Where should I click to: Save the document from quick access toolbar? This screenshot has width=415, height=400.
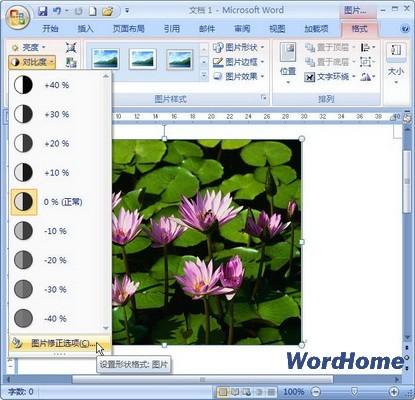43,11
